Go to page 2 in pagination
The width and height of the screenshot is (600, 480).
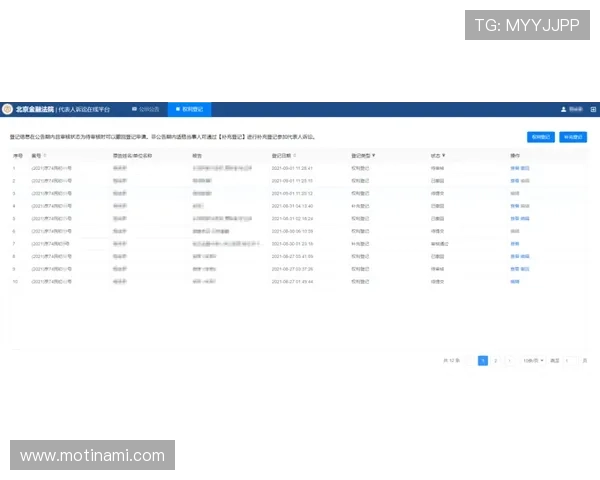pyautogui.click(x=496, y=360)
